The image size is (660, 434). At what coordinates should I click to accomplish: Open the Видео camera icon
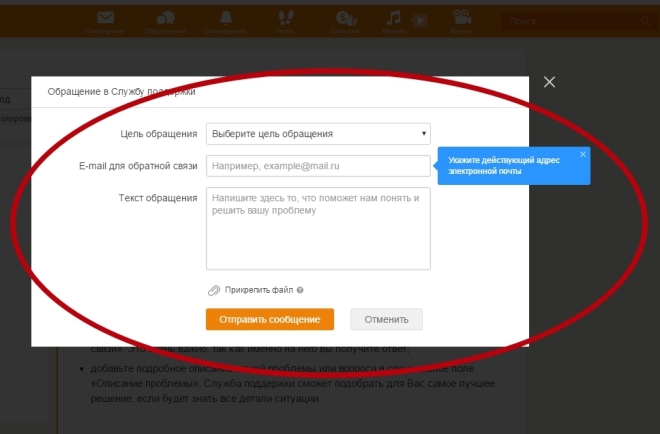pos(461,18)
